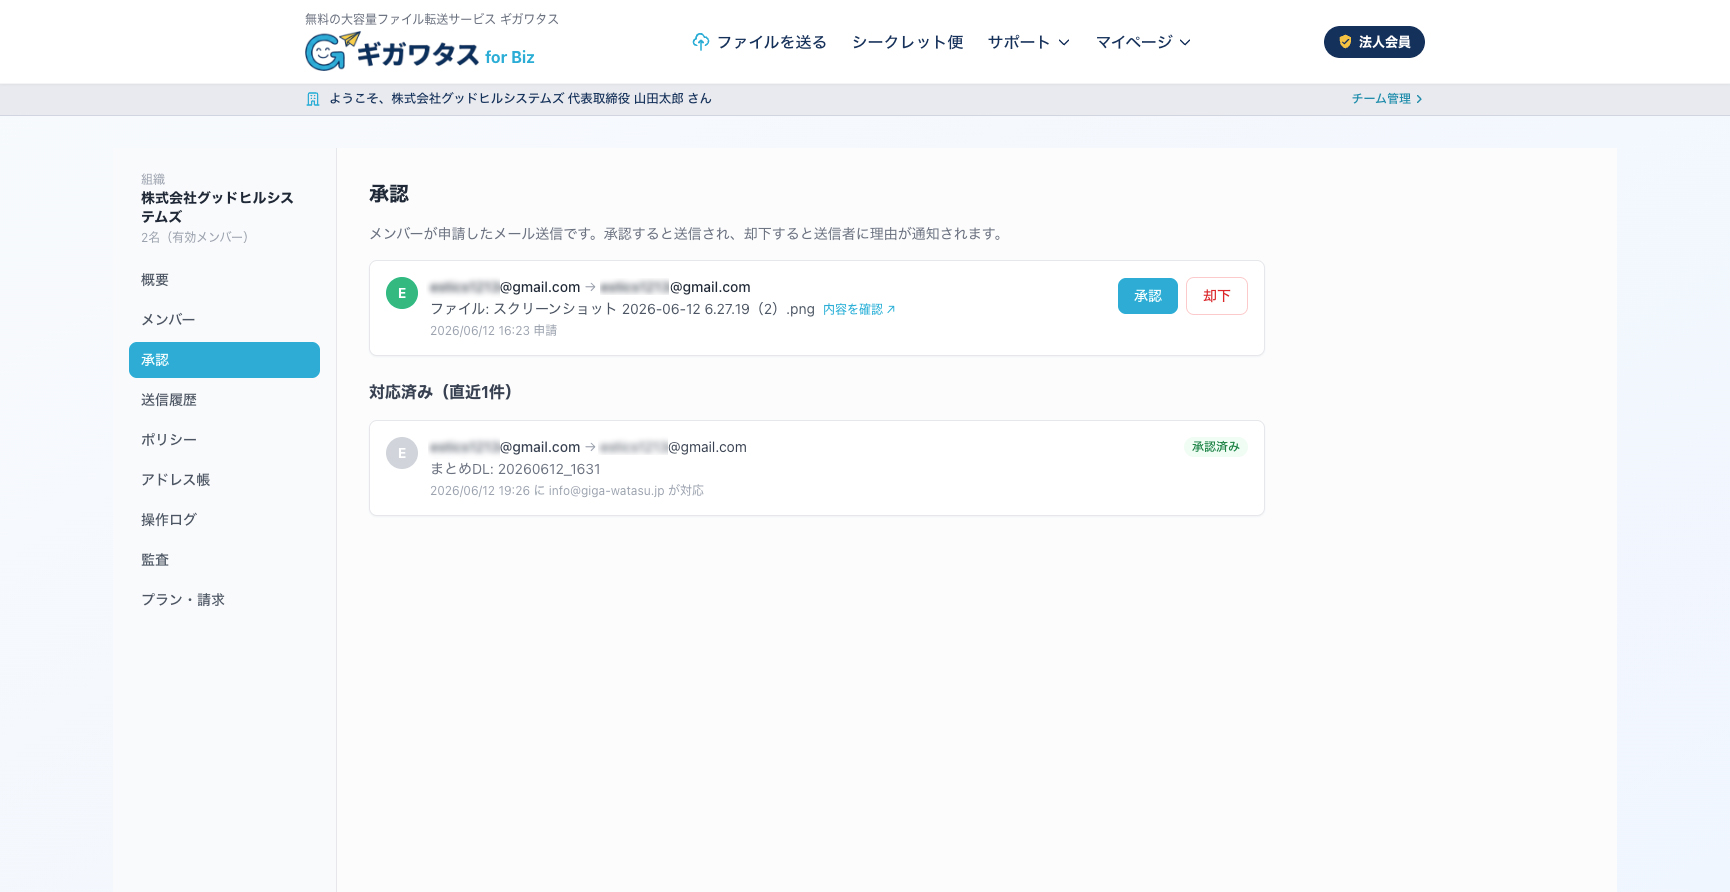Open the 内容を確認 link

click(859, 310)
